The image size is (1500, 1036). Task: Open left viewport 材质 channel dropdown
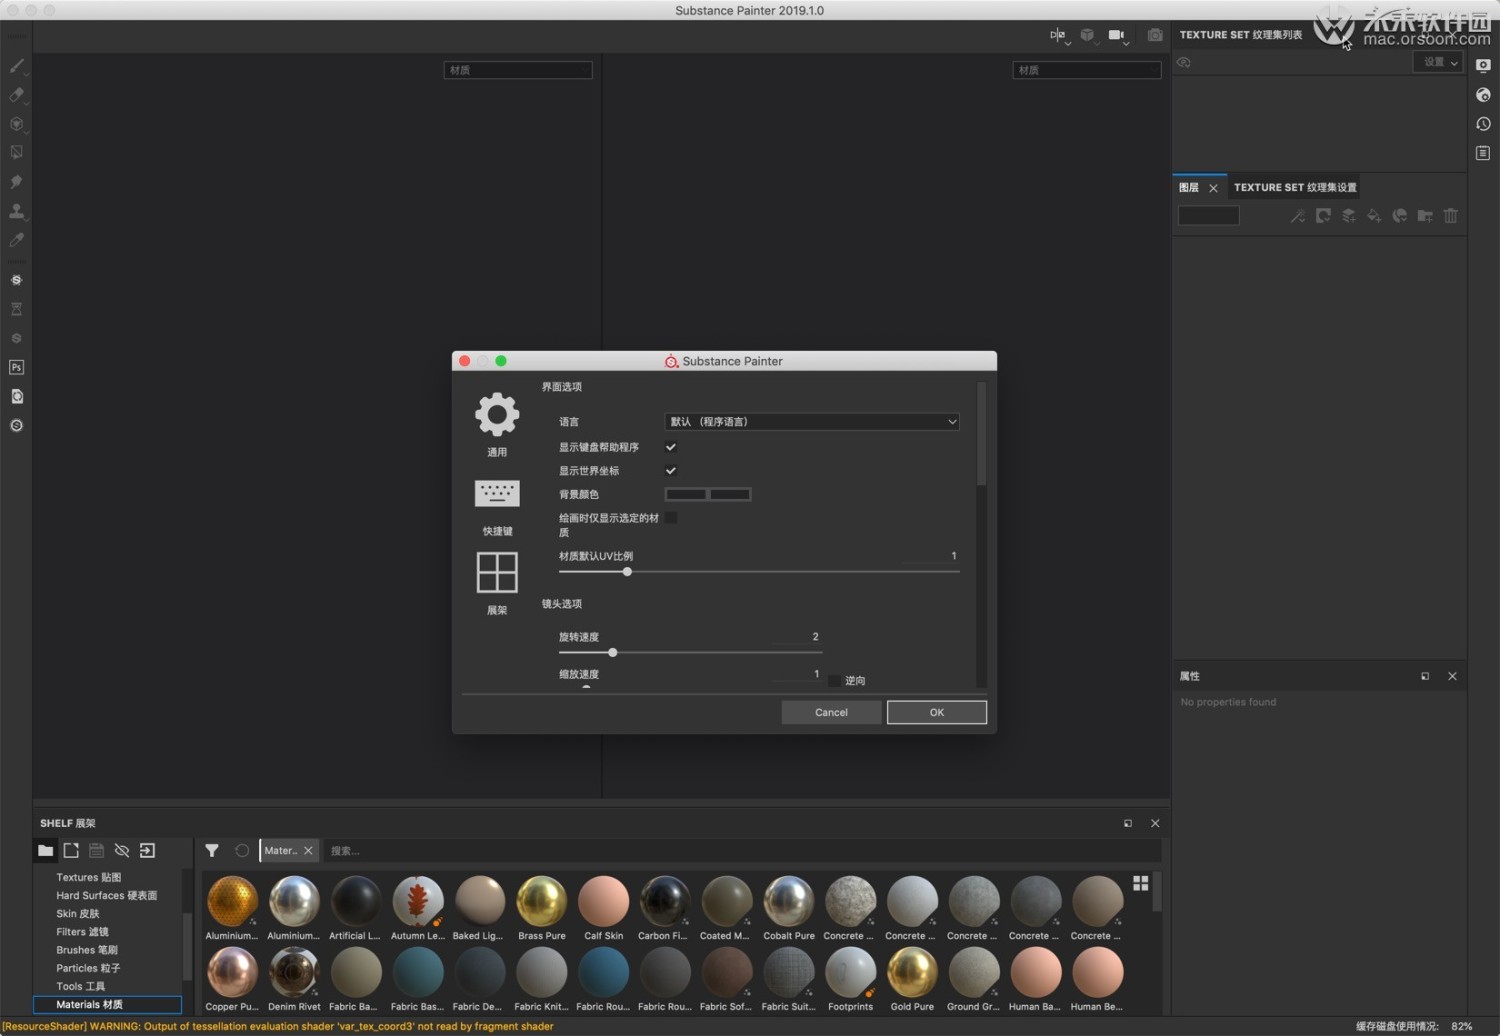coord(518,70)
